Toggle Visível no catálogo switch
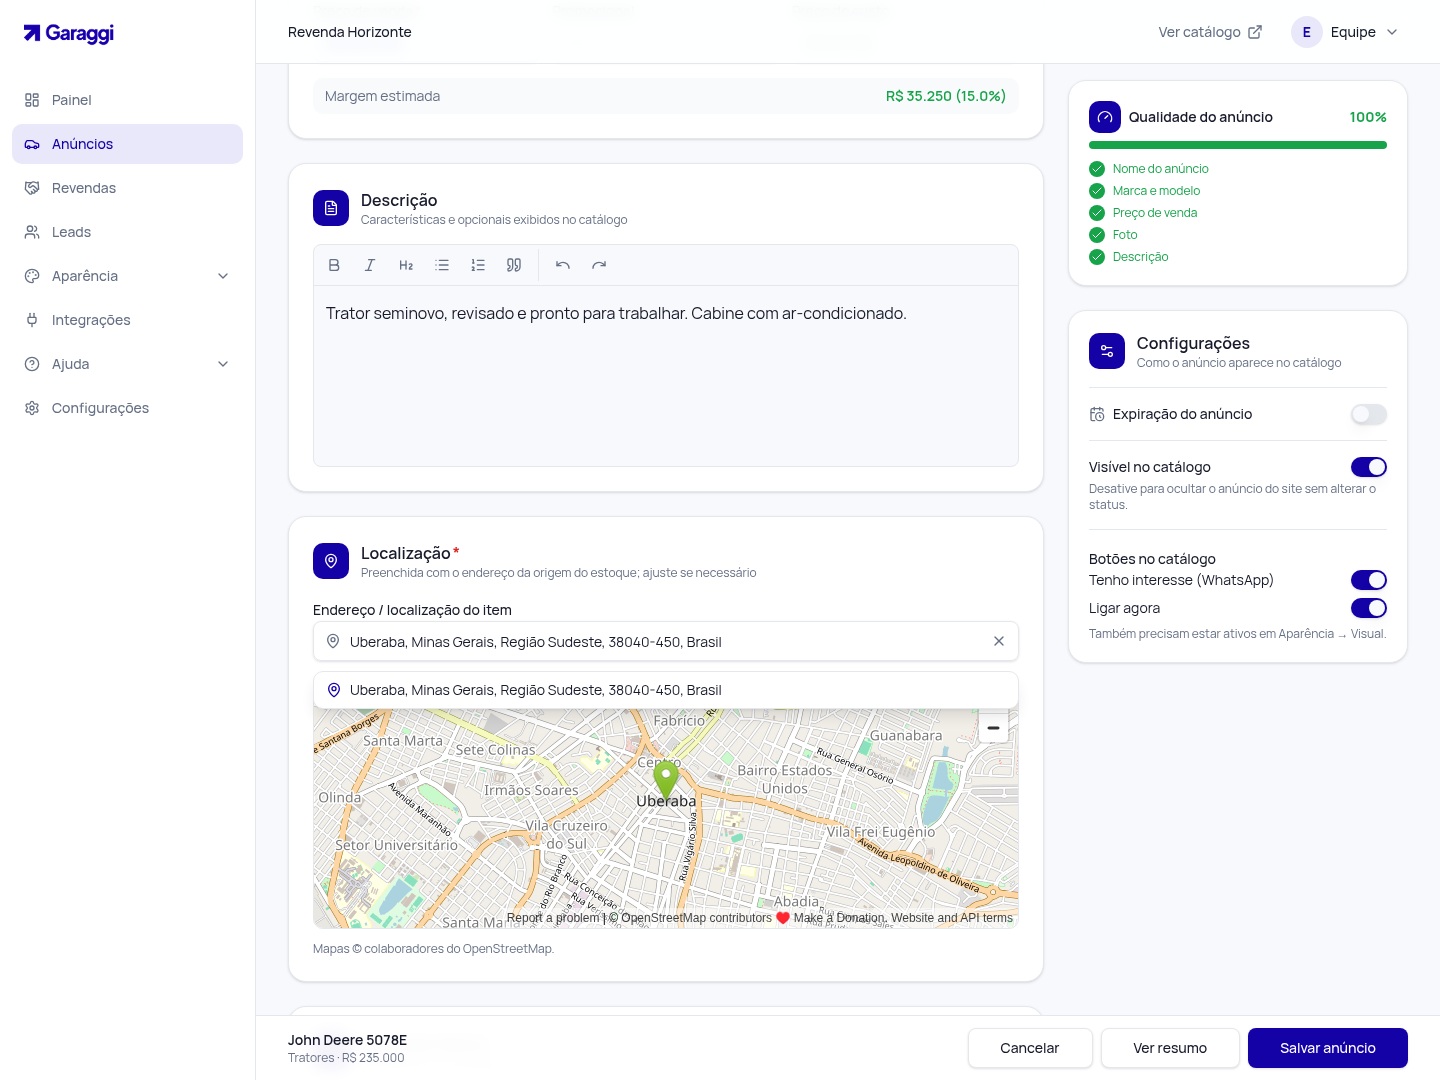This screenshot has height=1080, width=1440. pyautogui.click(x=1369, y=467)
